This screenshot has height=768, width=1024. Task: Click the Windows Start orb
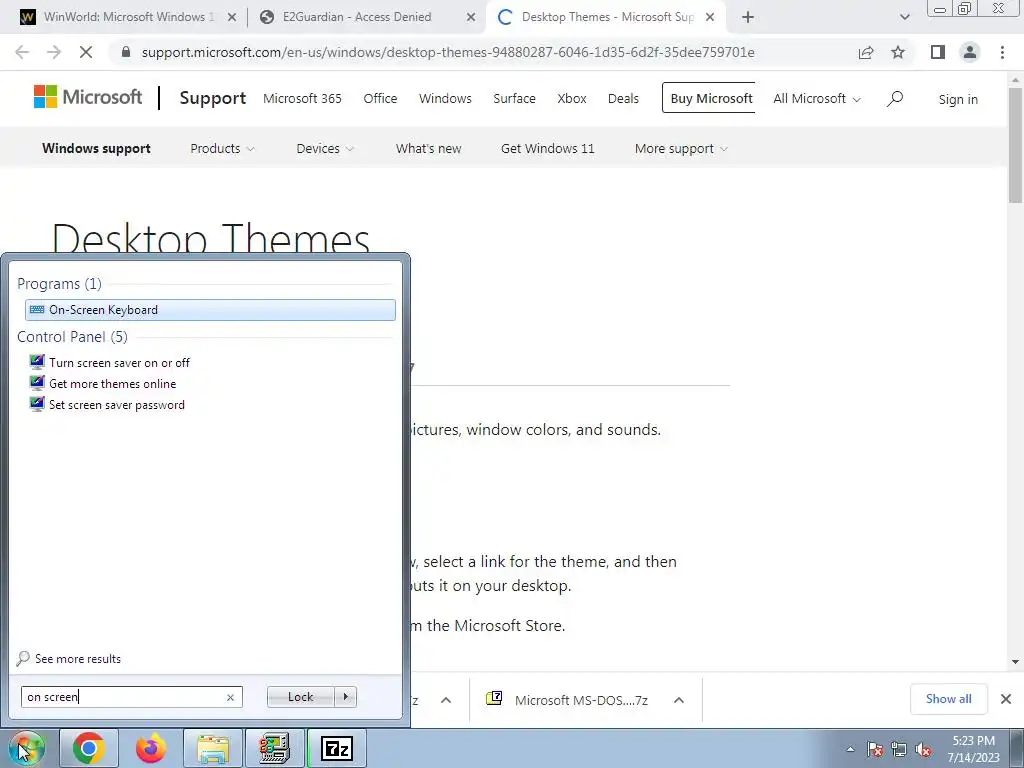(x=26, y=748)
